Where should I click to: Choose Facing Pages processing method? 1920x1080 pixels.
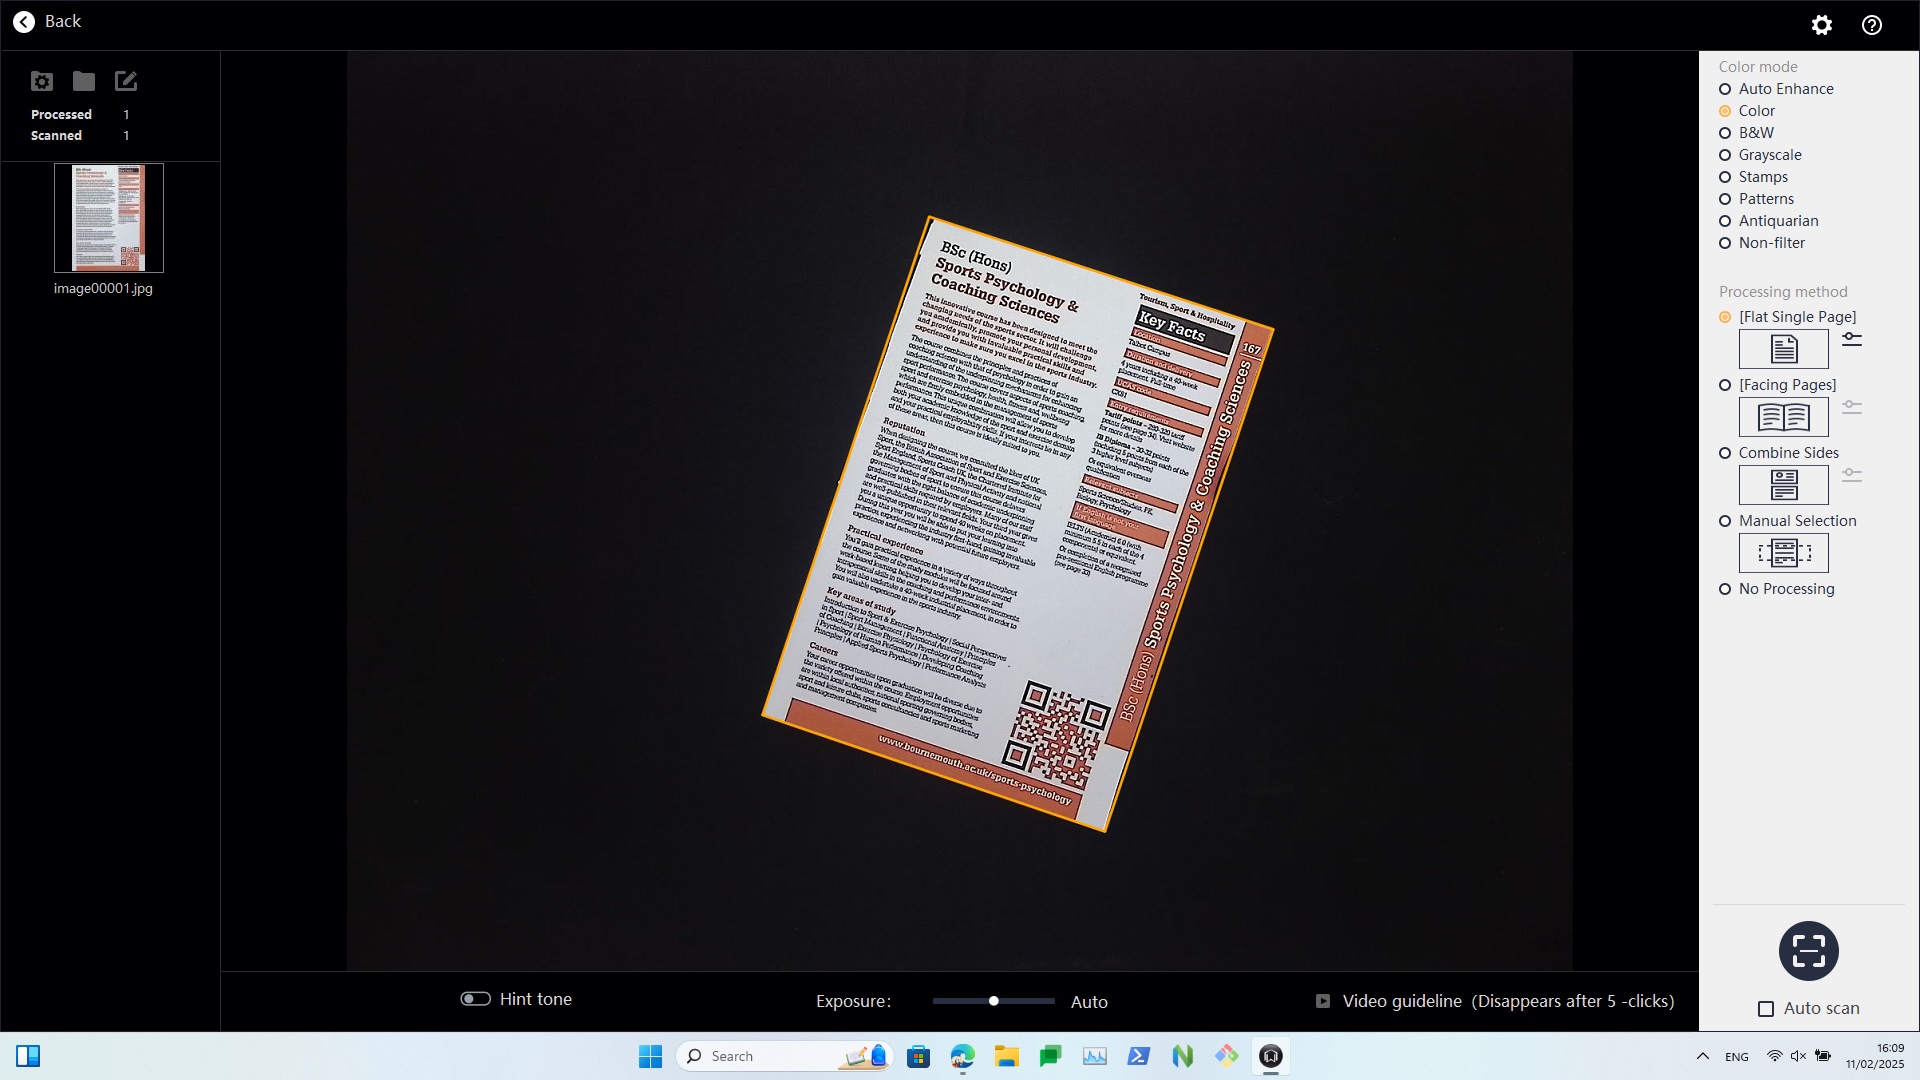[x=1725, y=385]
